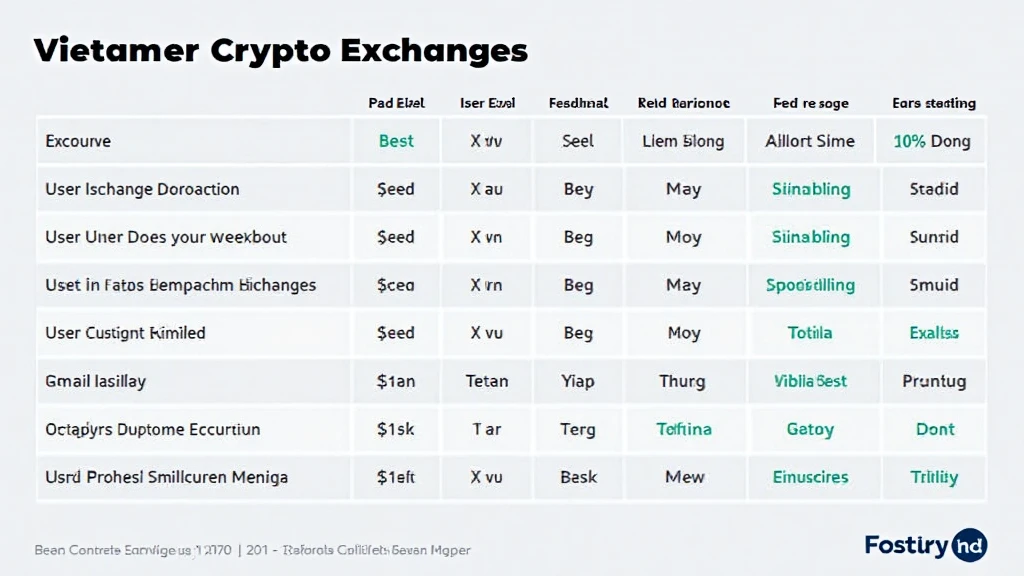Click the Fostiry logo badge
Viewport: 1024px width, 576px height.
925,545
